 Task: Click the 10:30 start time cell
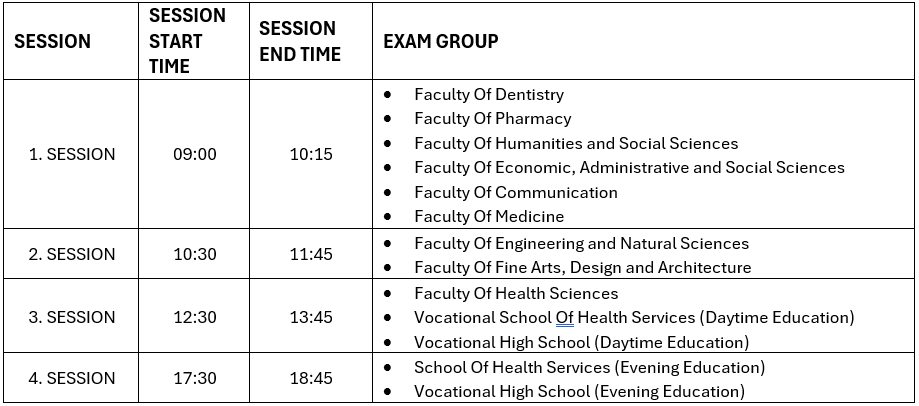coord(195,254)
